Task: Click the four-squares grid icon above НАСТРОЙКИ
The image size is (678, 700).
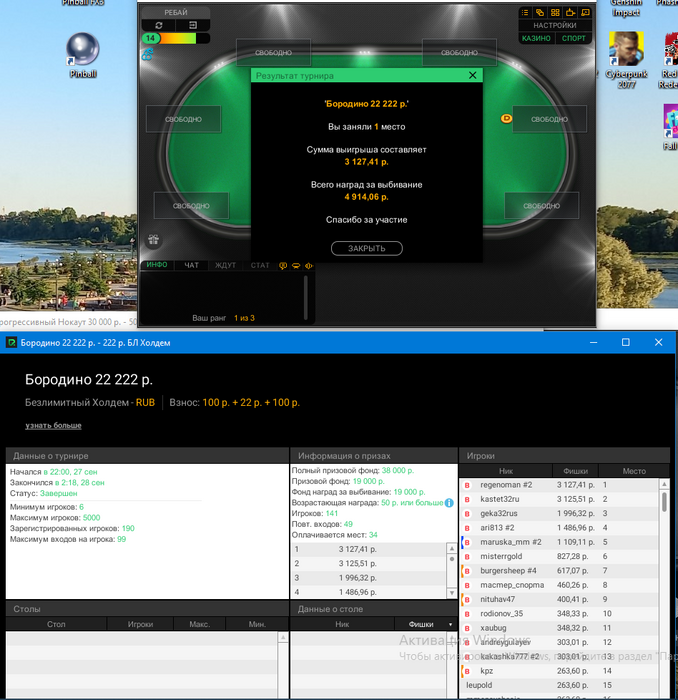Action: tap(555, 12)
